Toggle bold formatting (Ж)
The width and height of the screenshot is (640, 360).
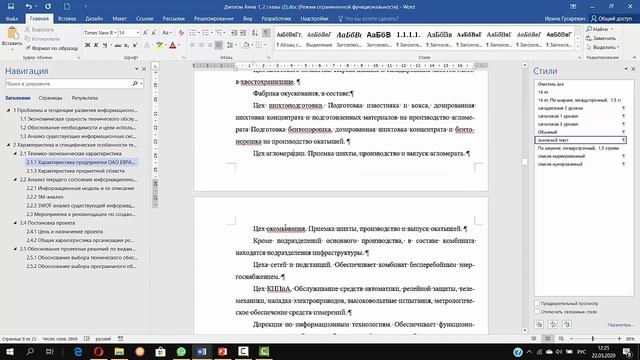coord(87,45)
